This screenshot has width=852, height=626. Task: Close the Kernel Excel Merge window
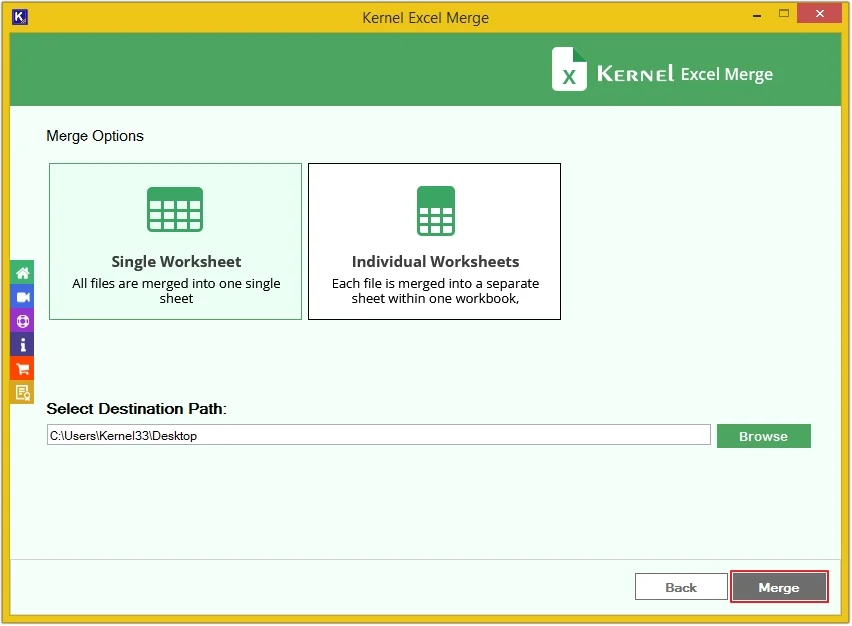[819, 14]
